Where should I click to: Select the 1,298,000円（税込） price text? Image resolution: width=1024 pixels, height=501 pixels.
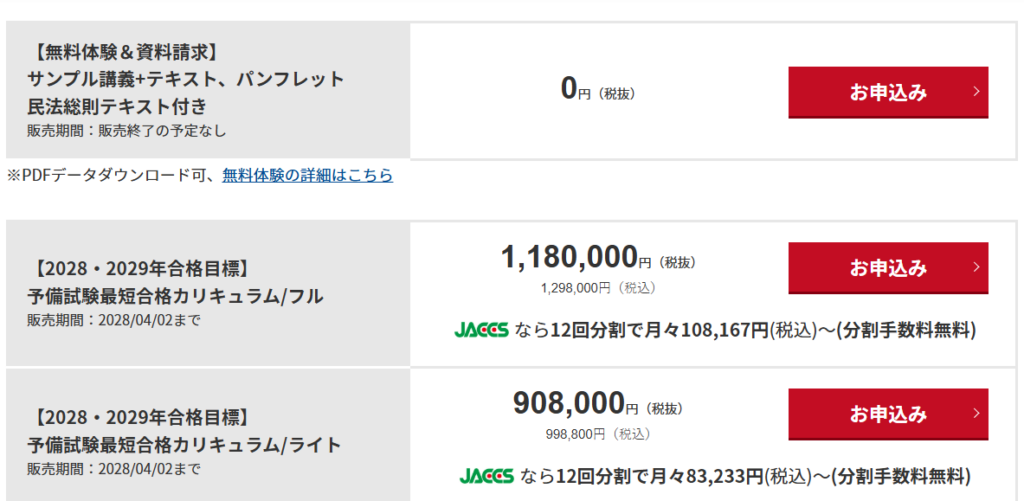(597, 288)
